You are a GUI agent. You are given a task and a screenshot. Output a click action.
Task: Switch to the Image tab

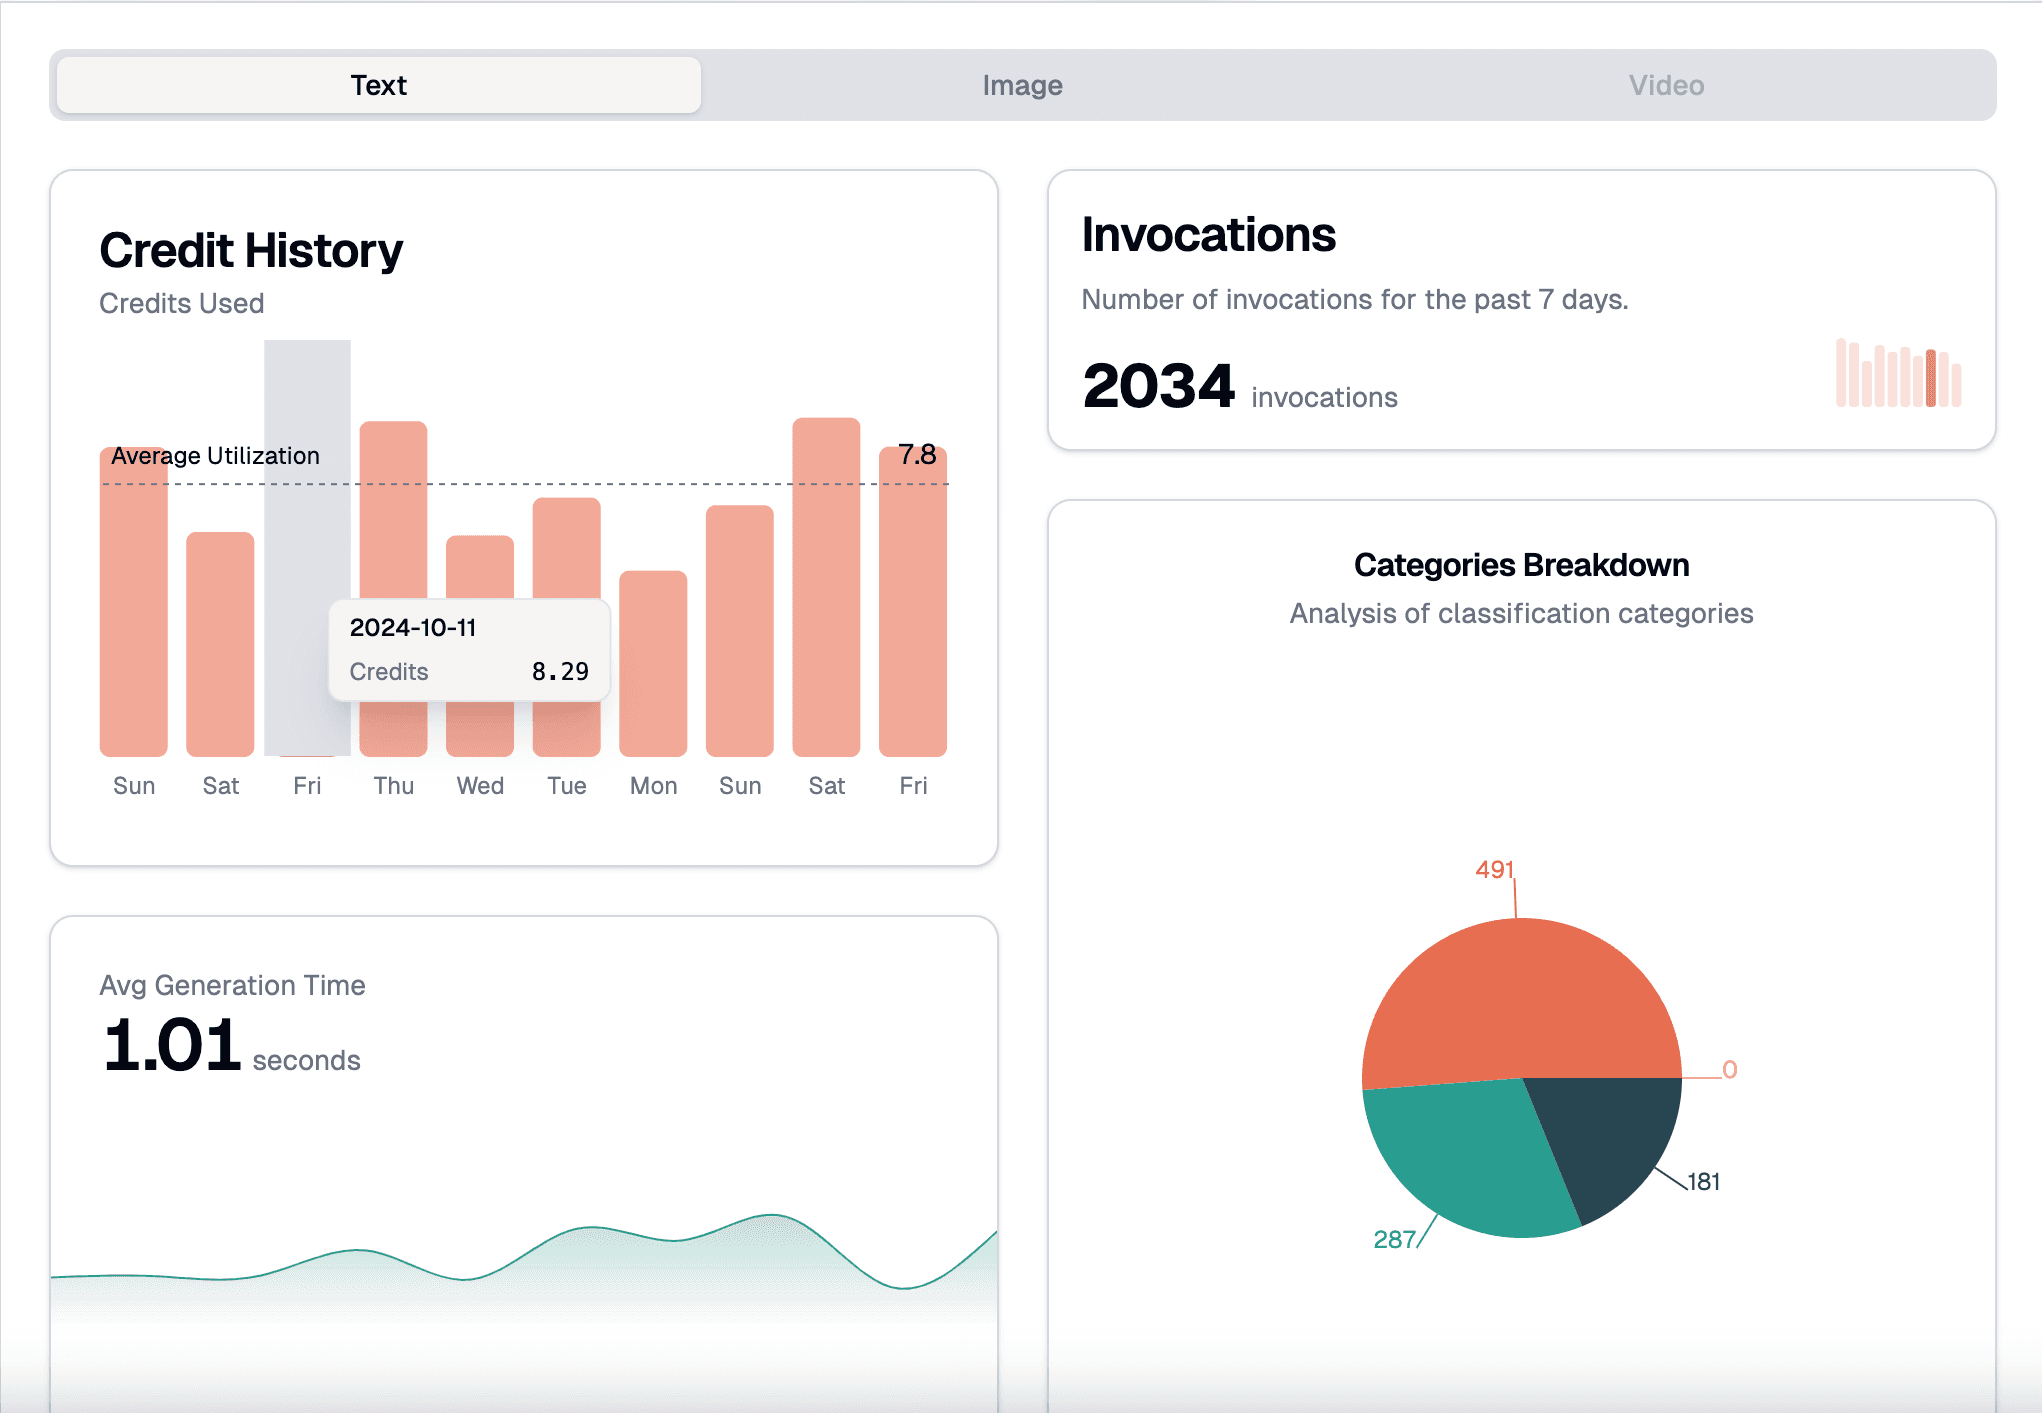(x=1021, y=85)
